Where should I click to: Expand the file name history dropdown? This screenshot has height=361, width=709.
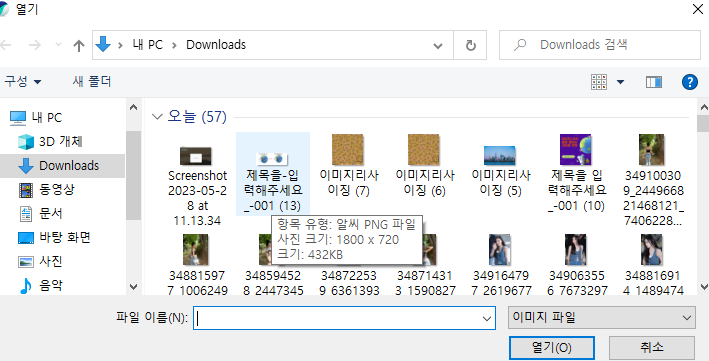[487, 318]
